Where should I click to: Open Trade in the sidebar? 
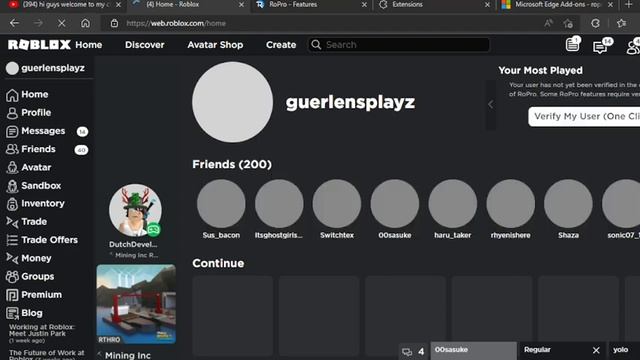tap(27, 222)
